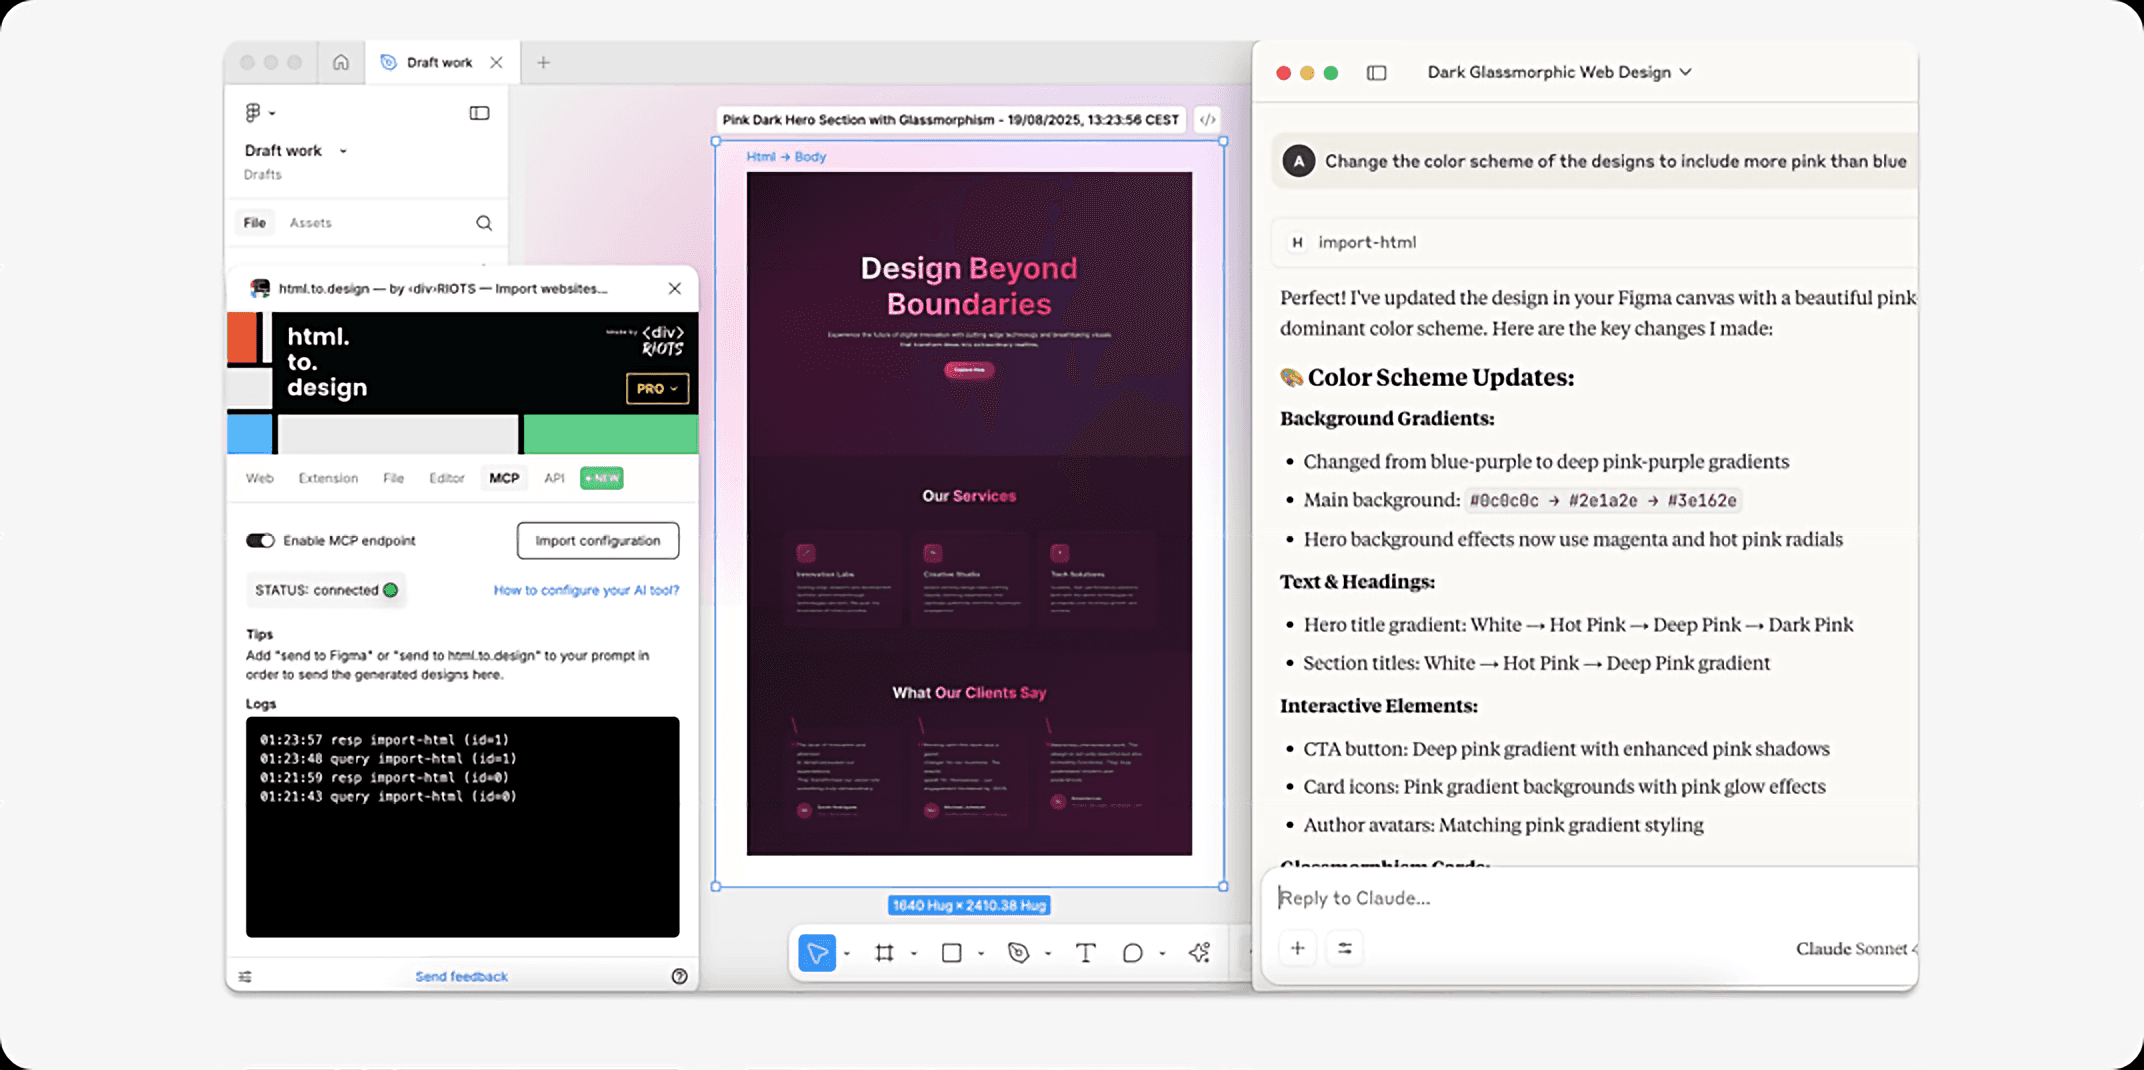Select the Move tool in Figma toolbar
The image size is (2144, 1070).
tap(817, 953)
